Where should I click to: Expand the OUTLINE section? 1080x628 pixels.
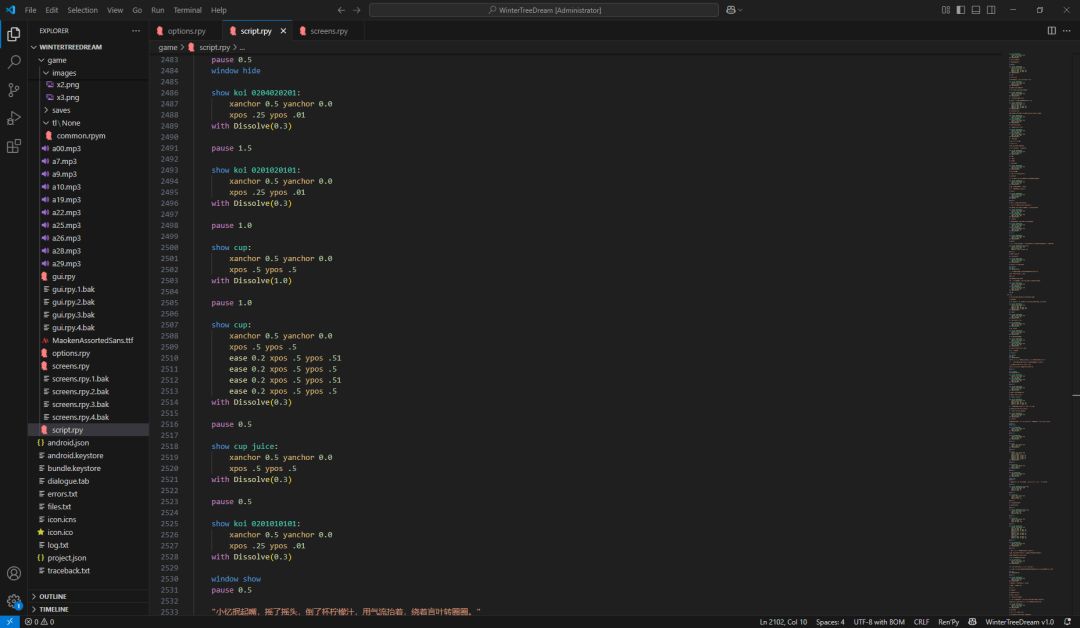pyautogui.click(x=53, y=596)
